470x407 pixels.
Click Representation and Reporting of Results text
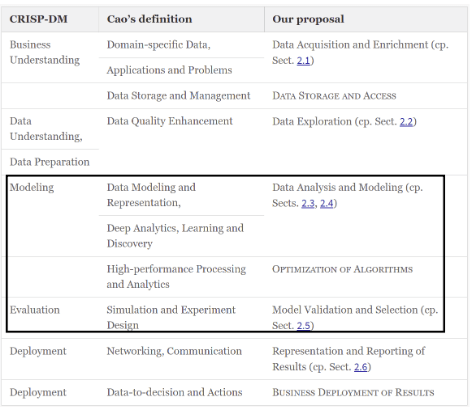coord(349,359)
